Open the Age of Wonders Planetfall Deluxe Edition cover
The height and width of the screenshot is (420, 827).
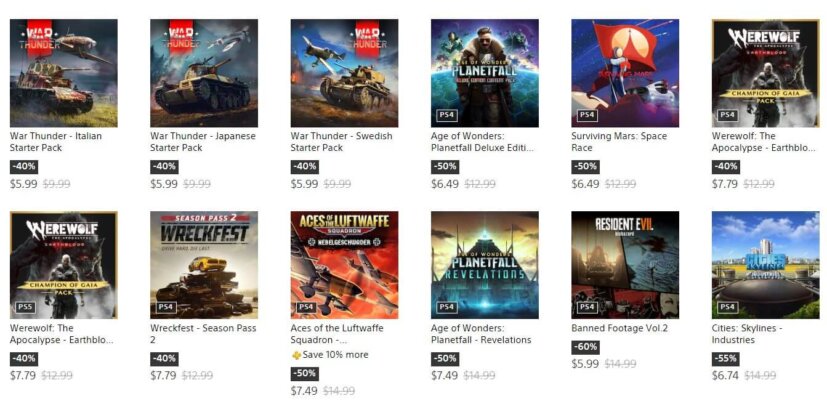(x=484, y=73)
